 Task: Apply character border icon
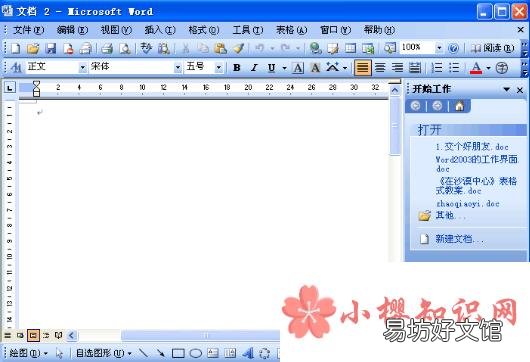[x=297, y=68]
